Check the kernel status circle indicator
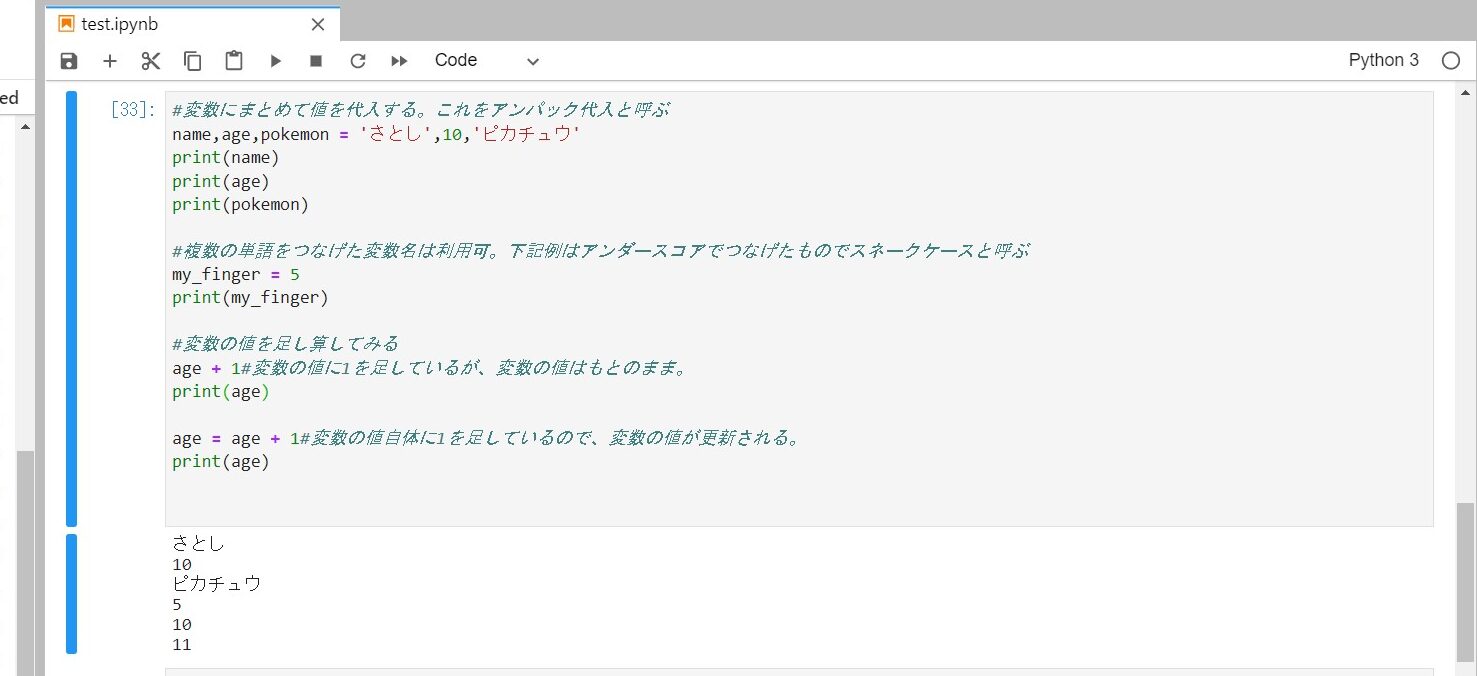 [1451, 60]
